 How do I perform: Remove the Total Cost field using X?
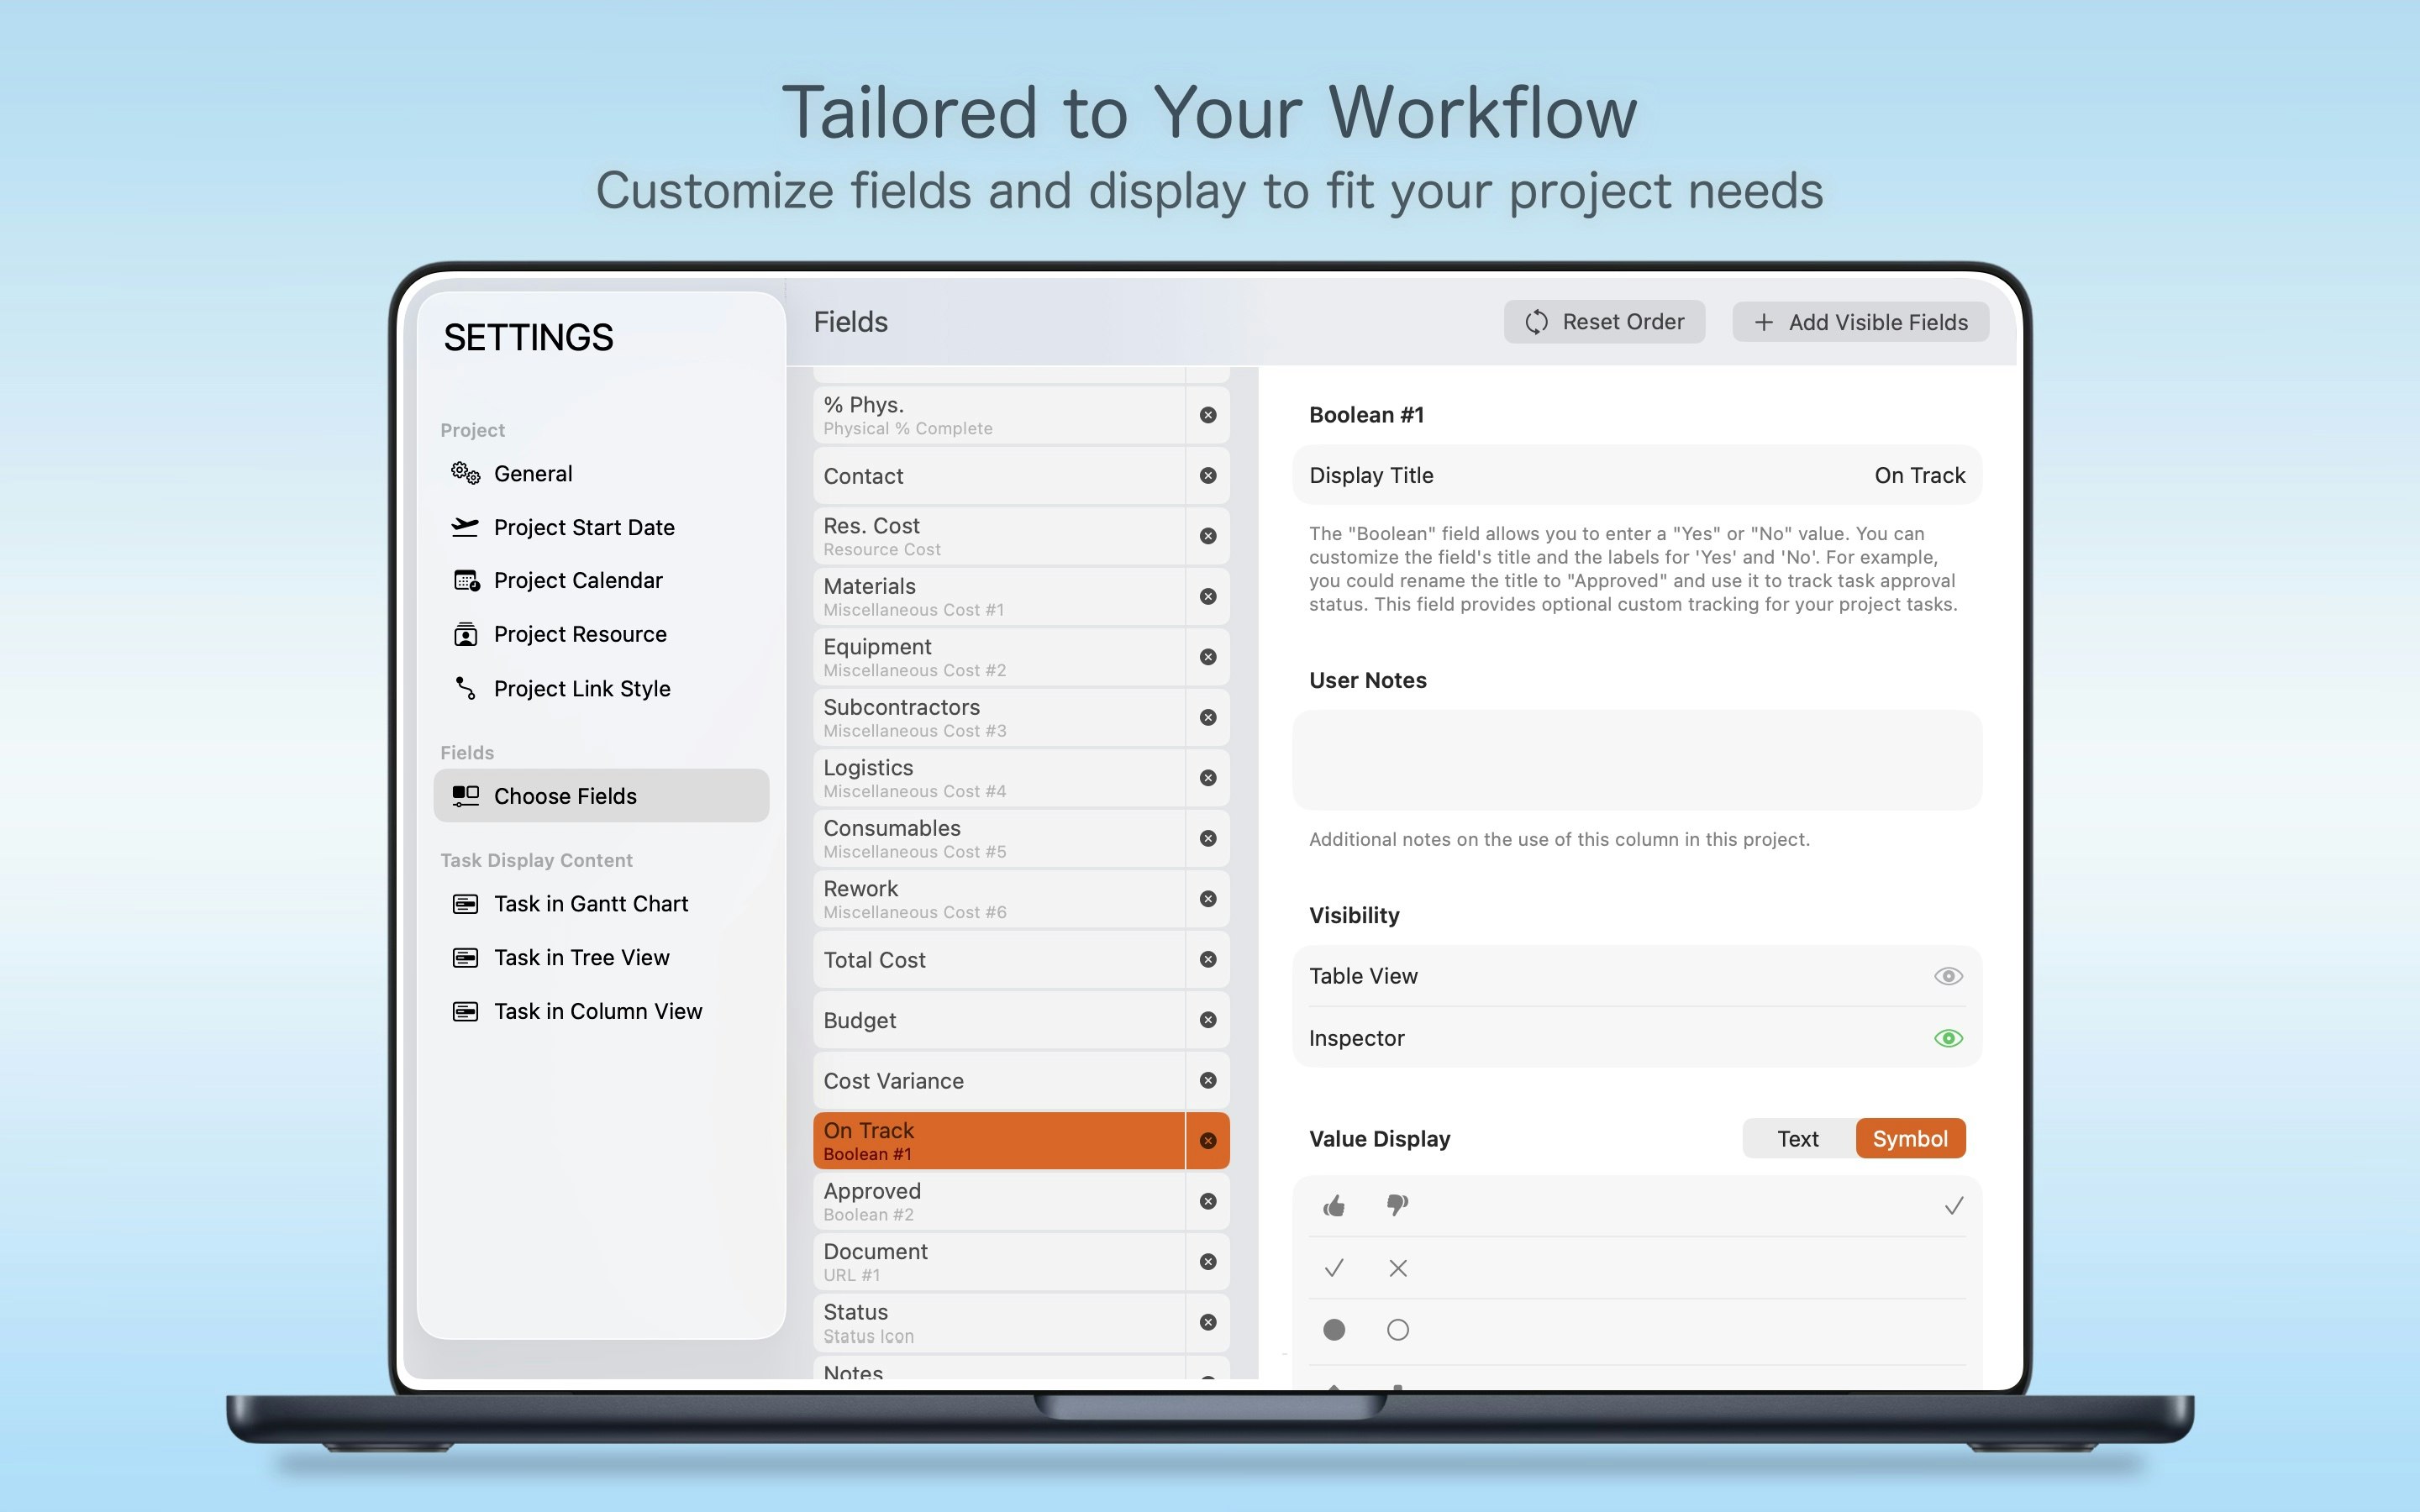(1208, 960)
